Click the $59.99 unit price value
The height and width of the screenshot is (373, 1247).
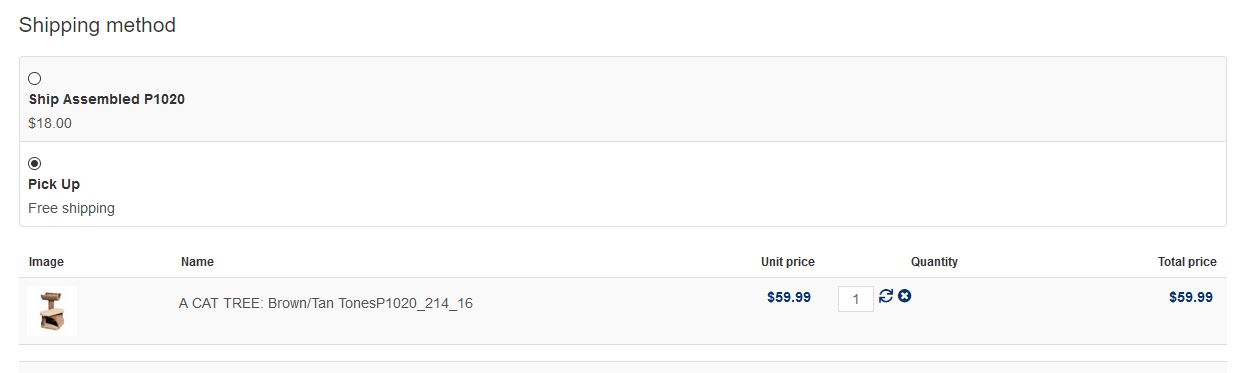(789, 297)
